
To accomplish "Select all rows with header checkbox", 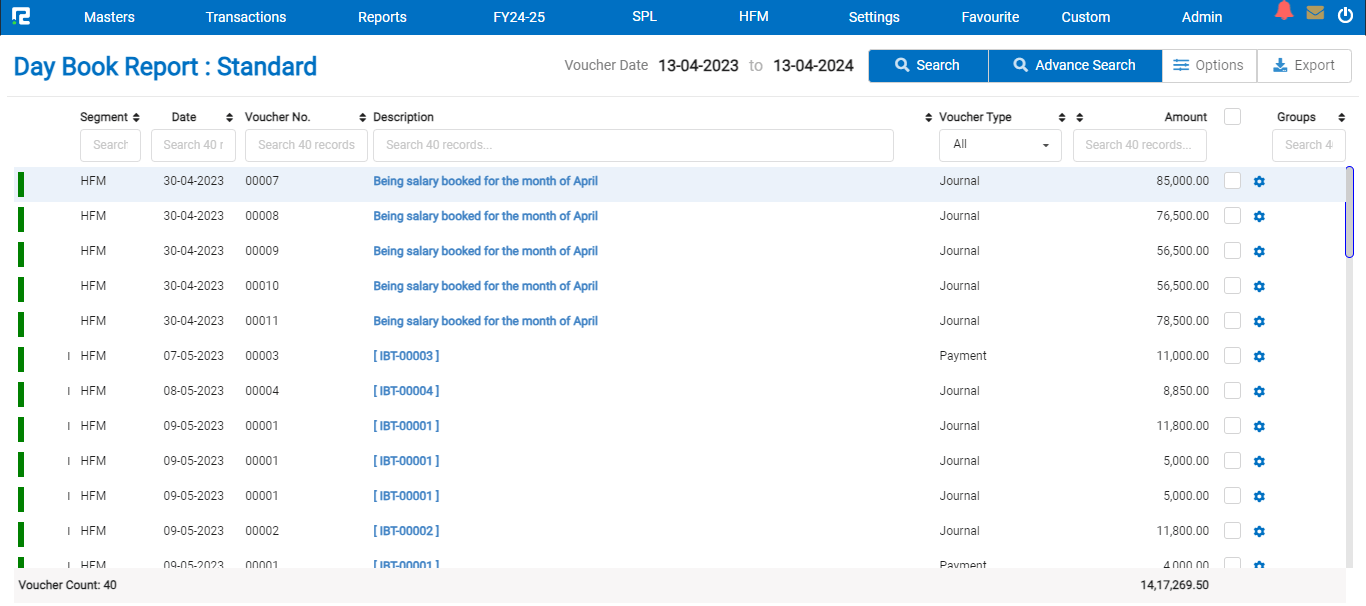I will click(x=1232, y=117).
